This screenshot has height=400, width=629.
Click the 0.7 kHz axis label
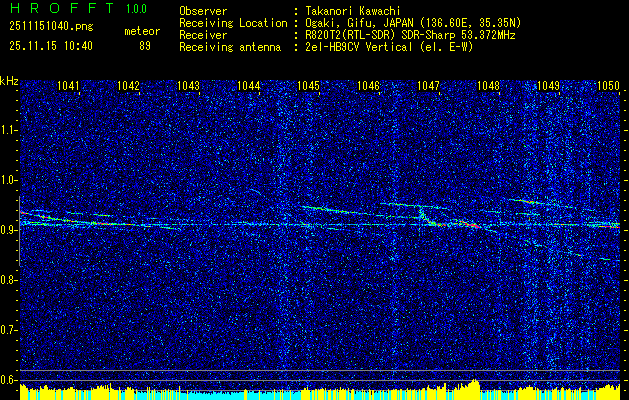(9, 330)
